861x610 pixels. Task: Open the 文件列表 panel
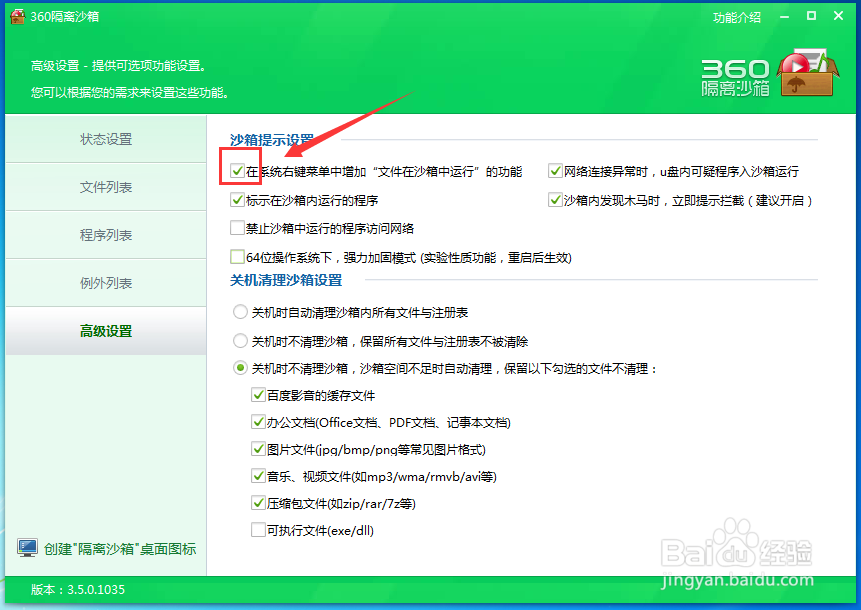pyautogui.click(x=105, y=187)
